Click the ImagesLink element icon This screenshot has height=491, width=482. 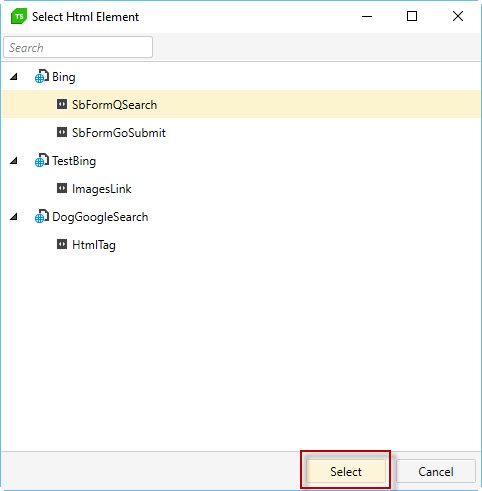62,188
